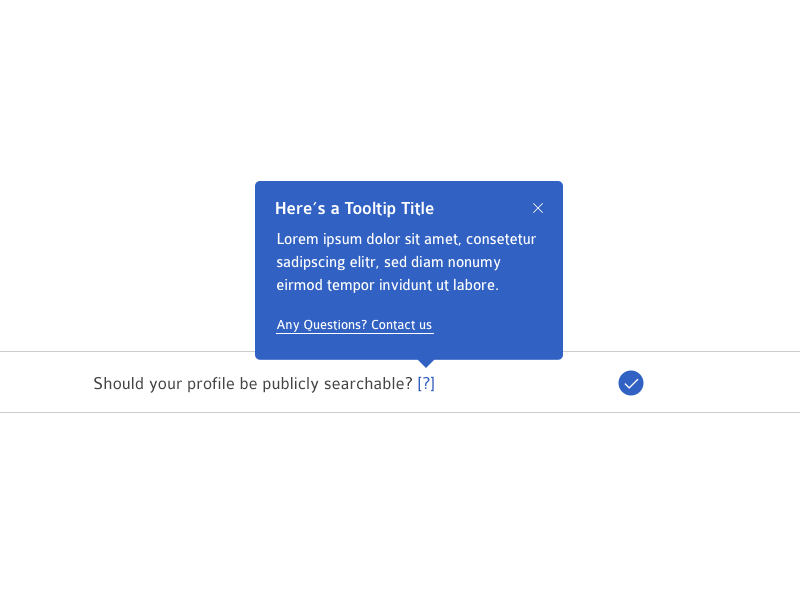Click the "Should your profile be publicly searchable?" label
800x600 pixels.
coord(253,383)
